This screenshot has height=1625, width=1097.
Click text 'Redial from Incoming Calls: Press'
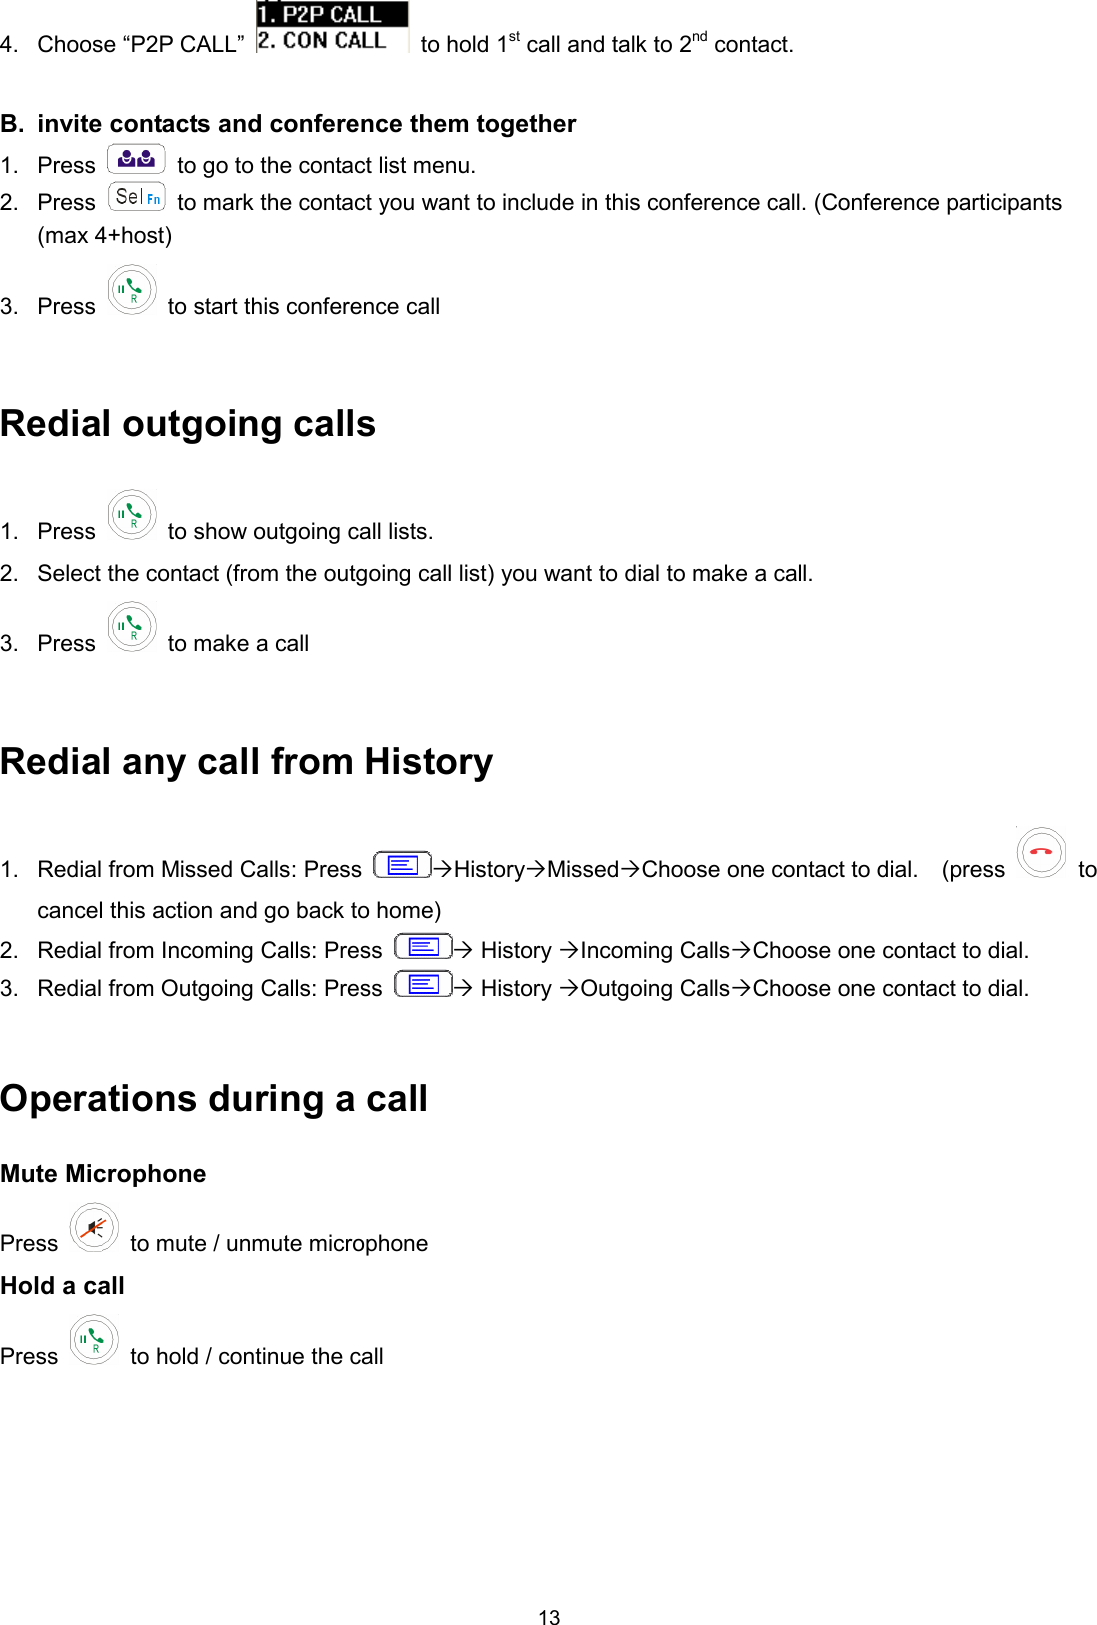210,950
